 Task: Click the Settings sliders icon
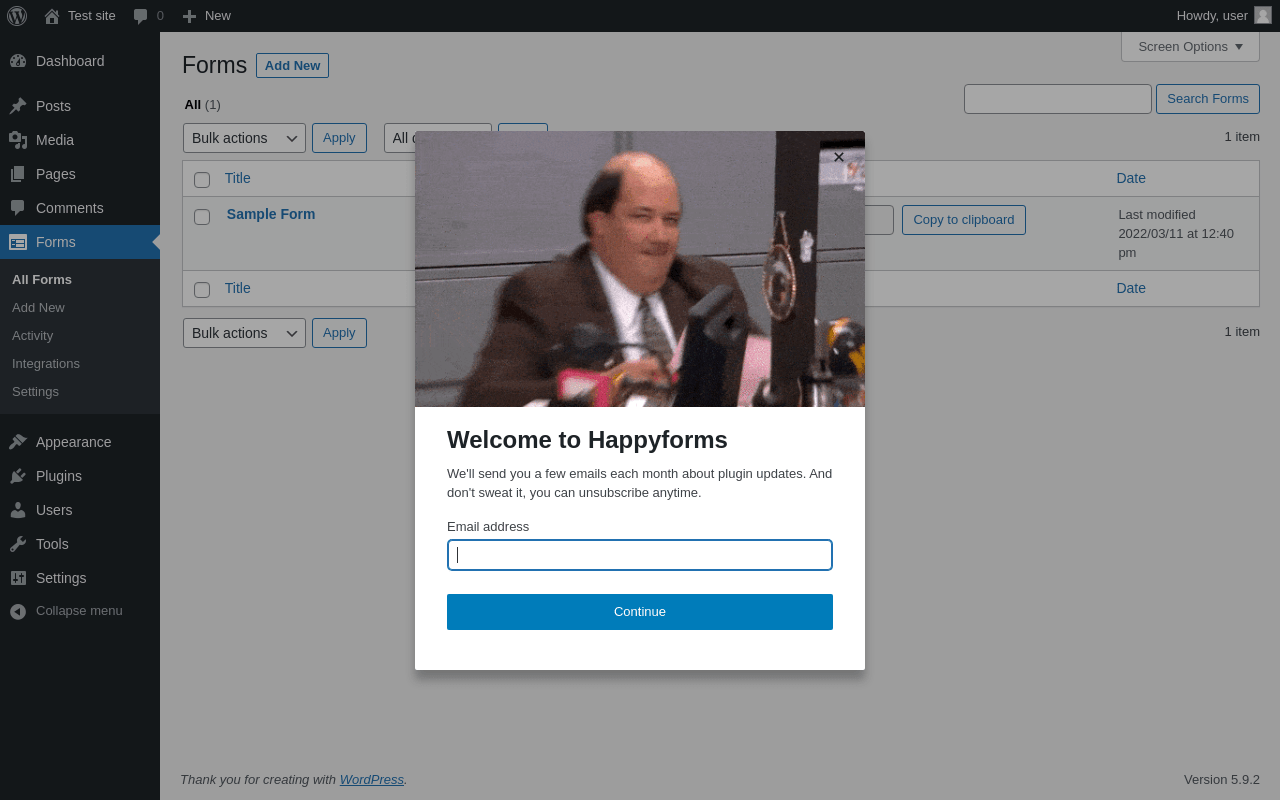(18, 578)
